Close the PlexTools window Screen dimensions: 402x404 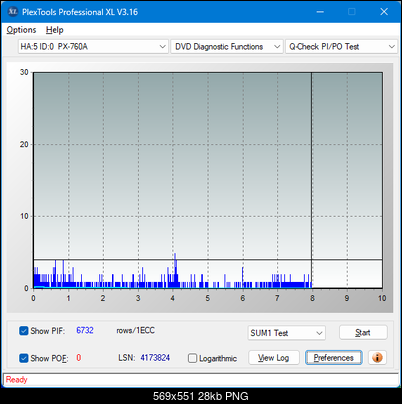tap(384, 12)
